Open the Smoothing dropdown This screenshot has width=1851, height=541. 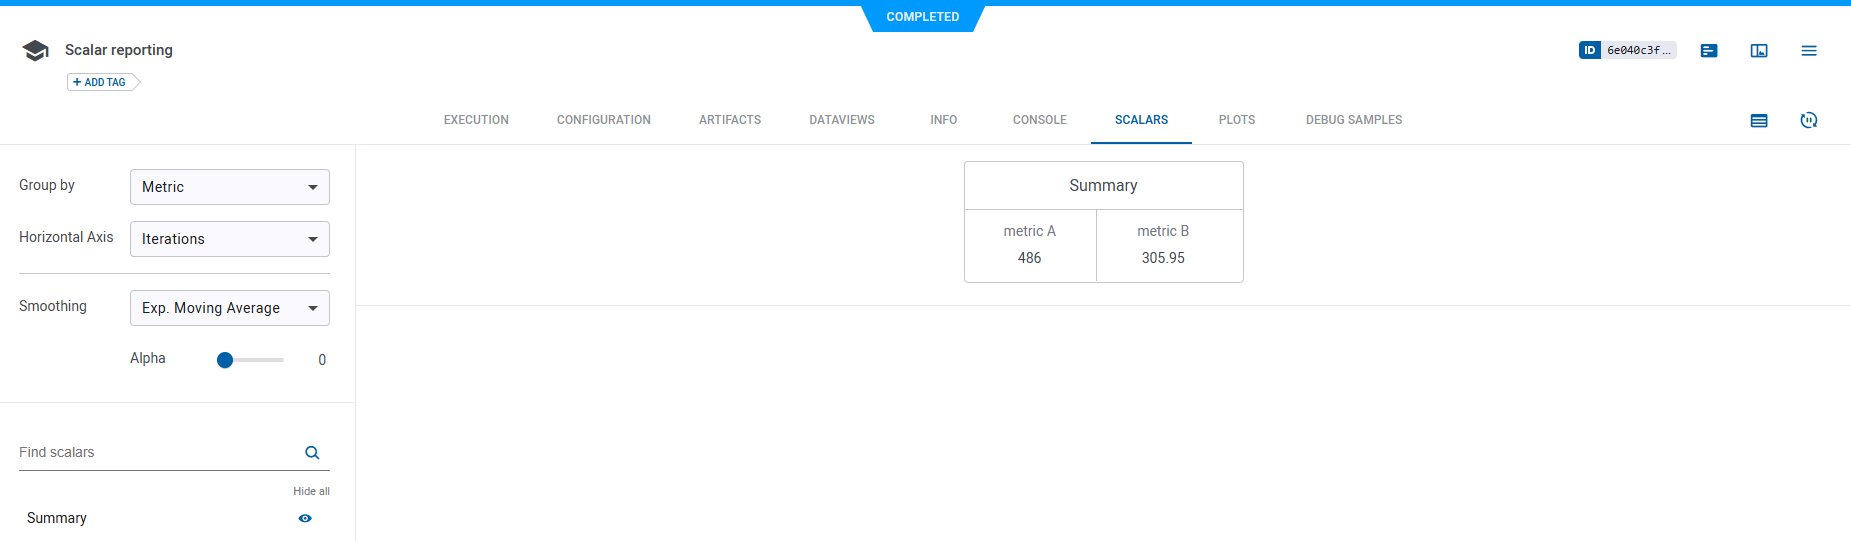pyautogui.click(x=229, y=308)
